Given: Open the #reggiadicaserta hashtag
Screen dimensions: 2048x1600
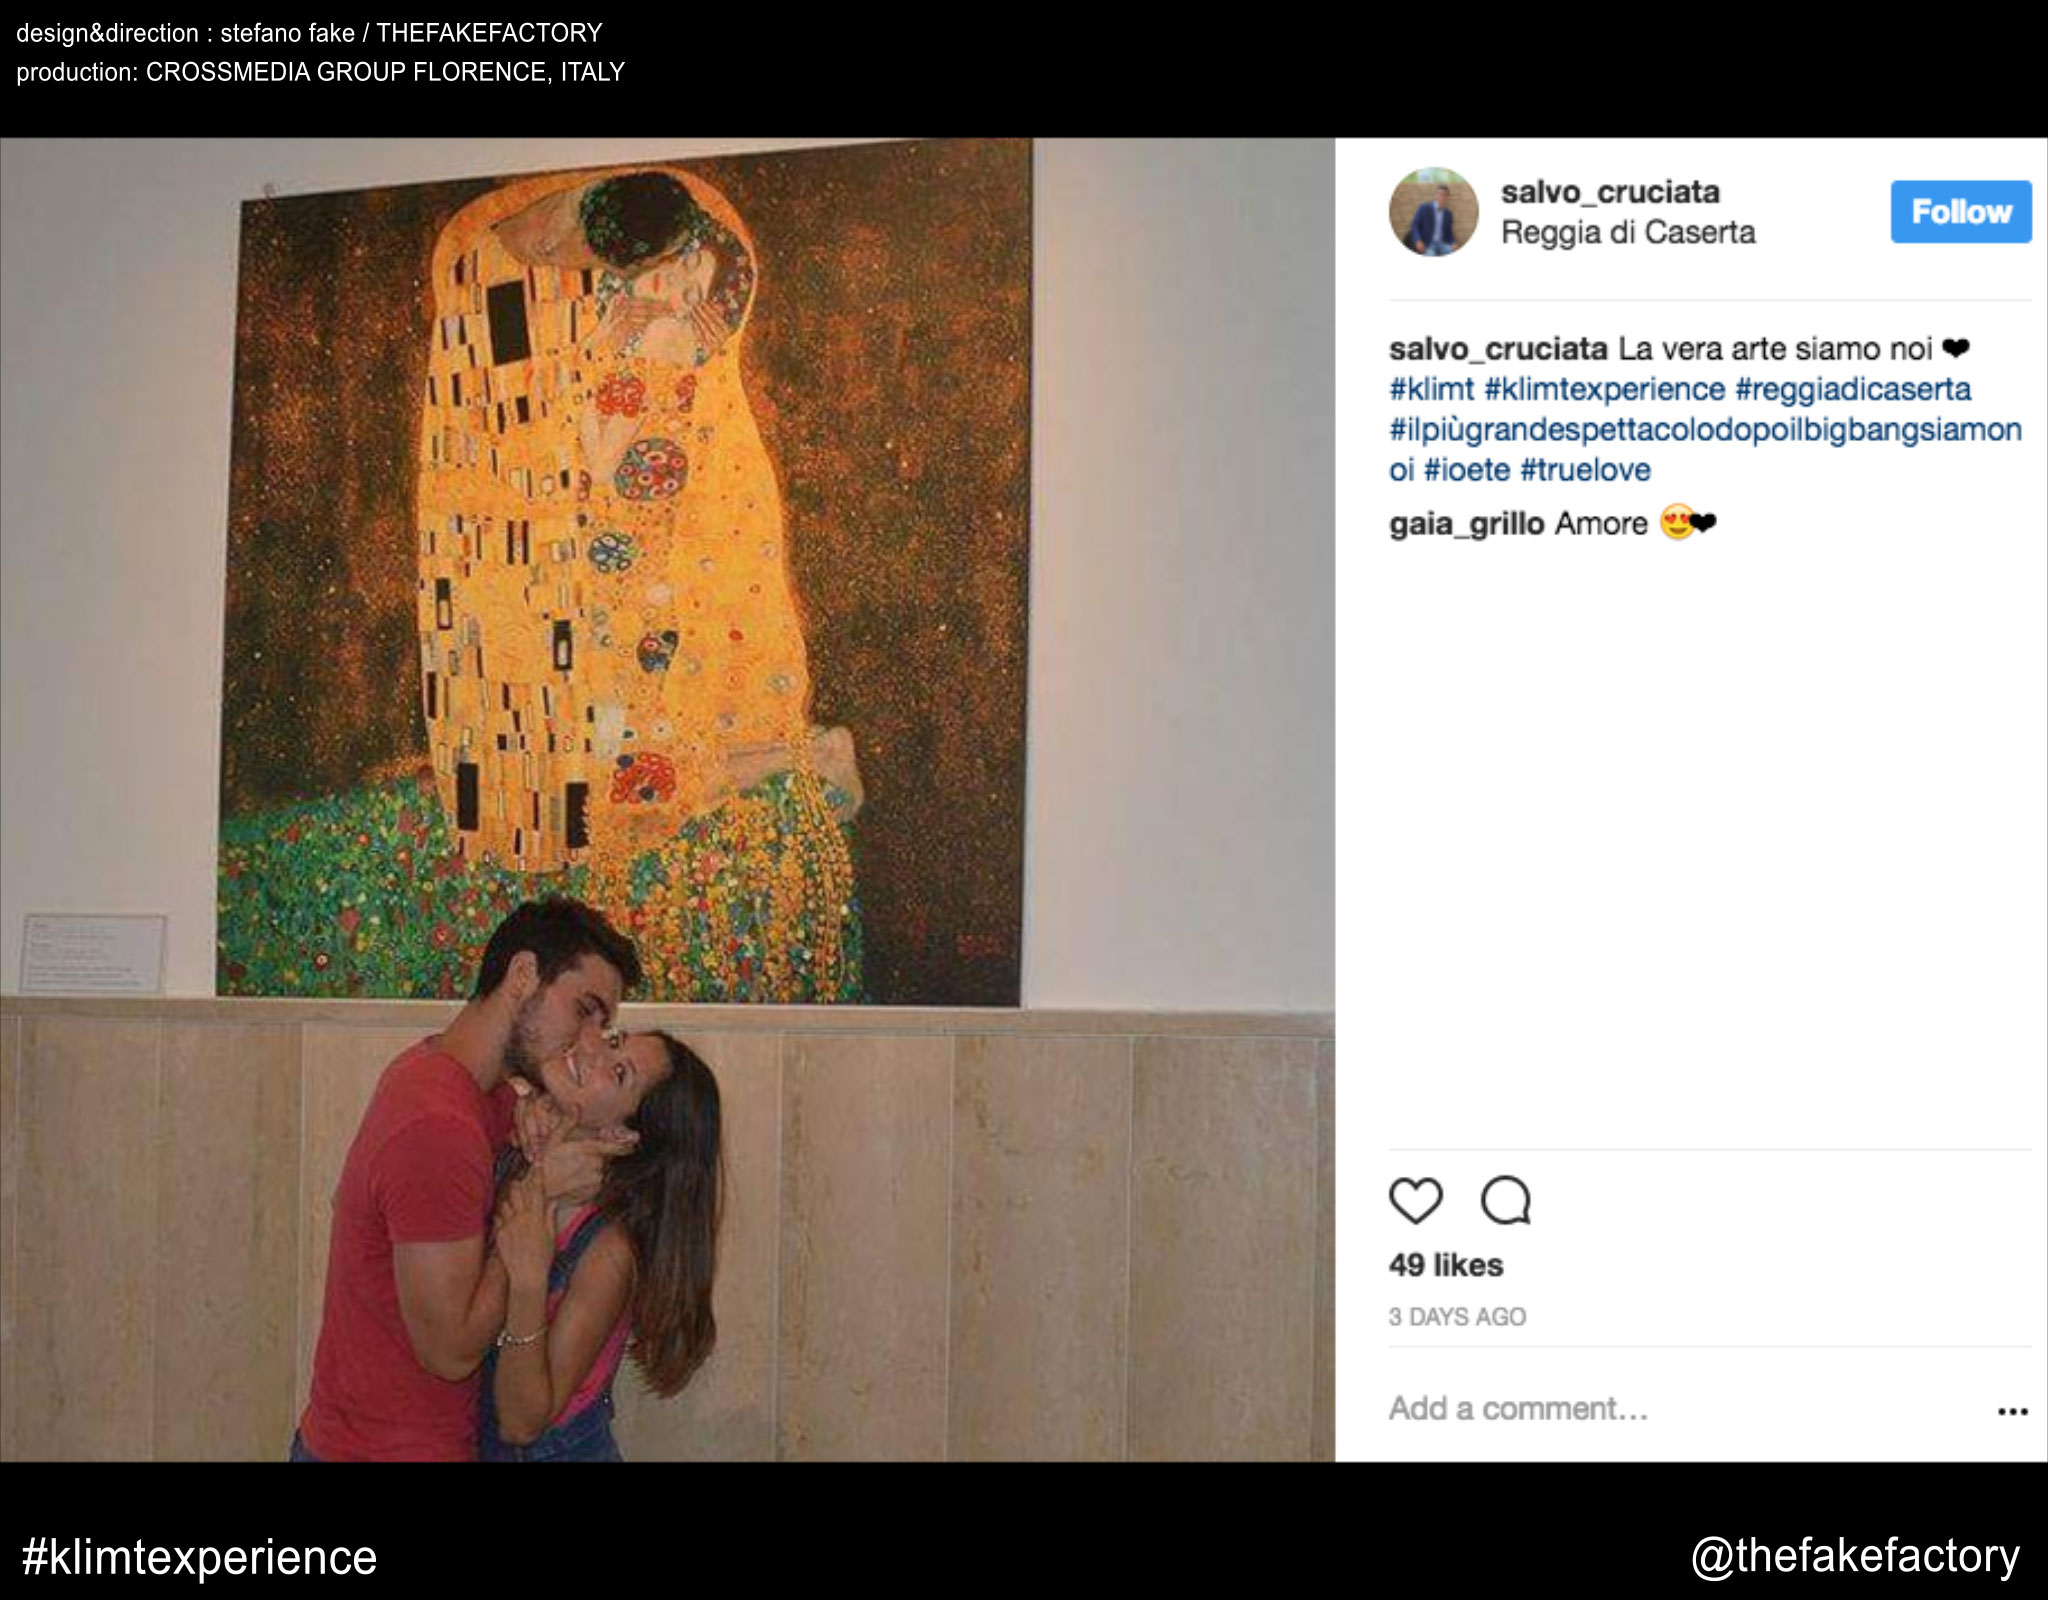Looking at the screenshot, I should [1853, 389].
